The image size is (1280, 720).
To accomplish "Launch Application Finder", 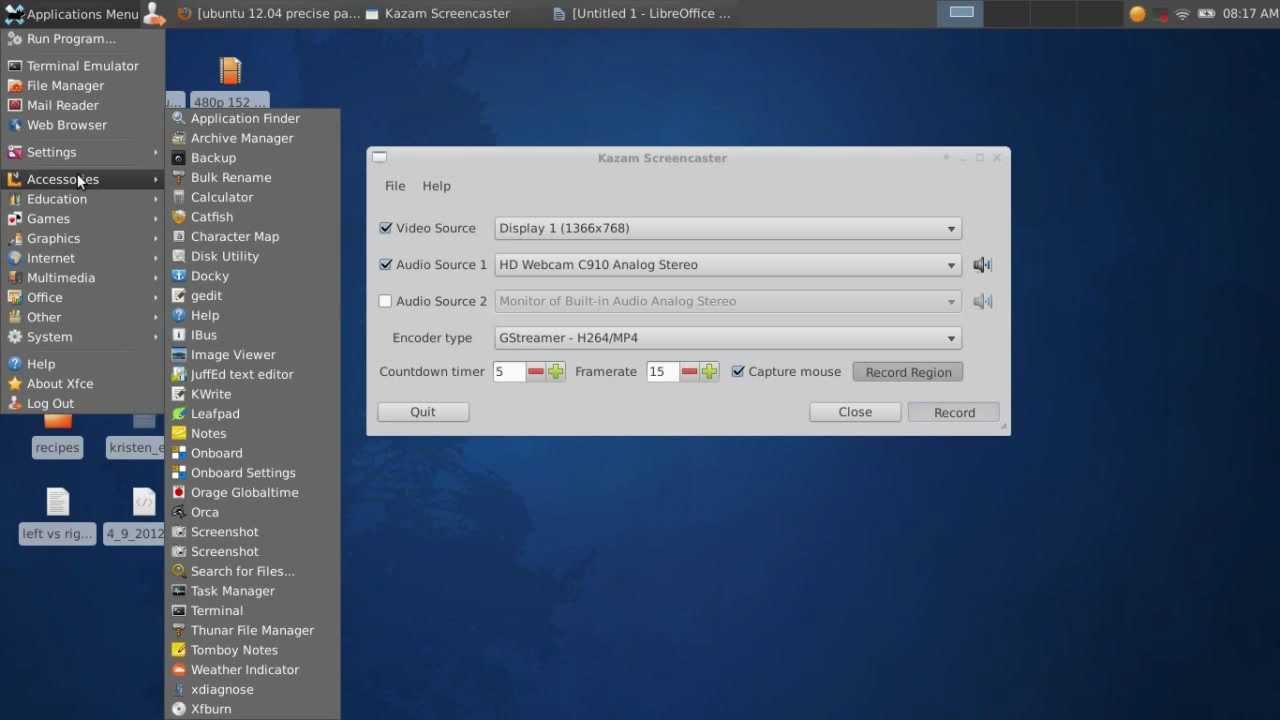I will 252,118.
